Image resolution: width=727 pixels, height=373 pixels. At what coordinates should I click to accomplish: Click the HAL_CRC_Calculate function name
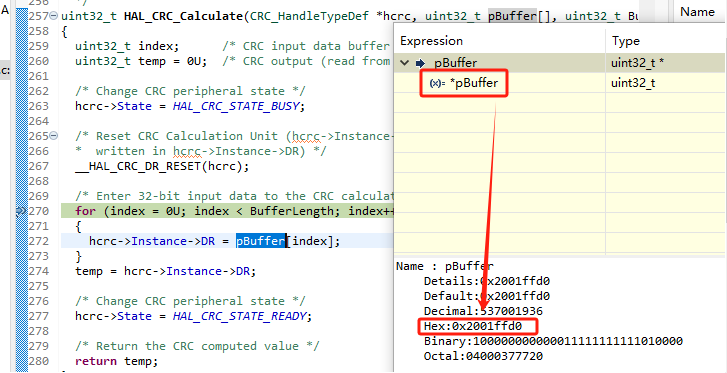pos(183,16)
